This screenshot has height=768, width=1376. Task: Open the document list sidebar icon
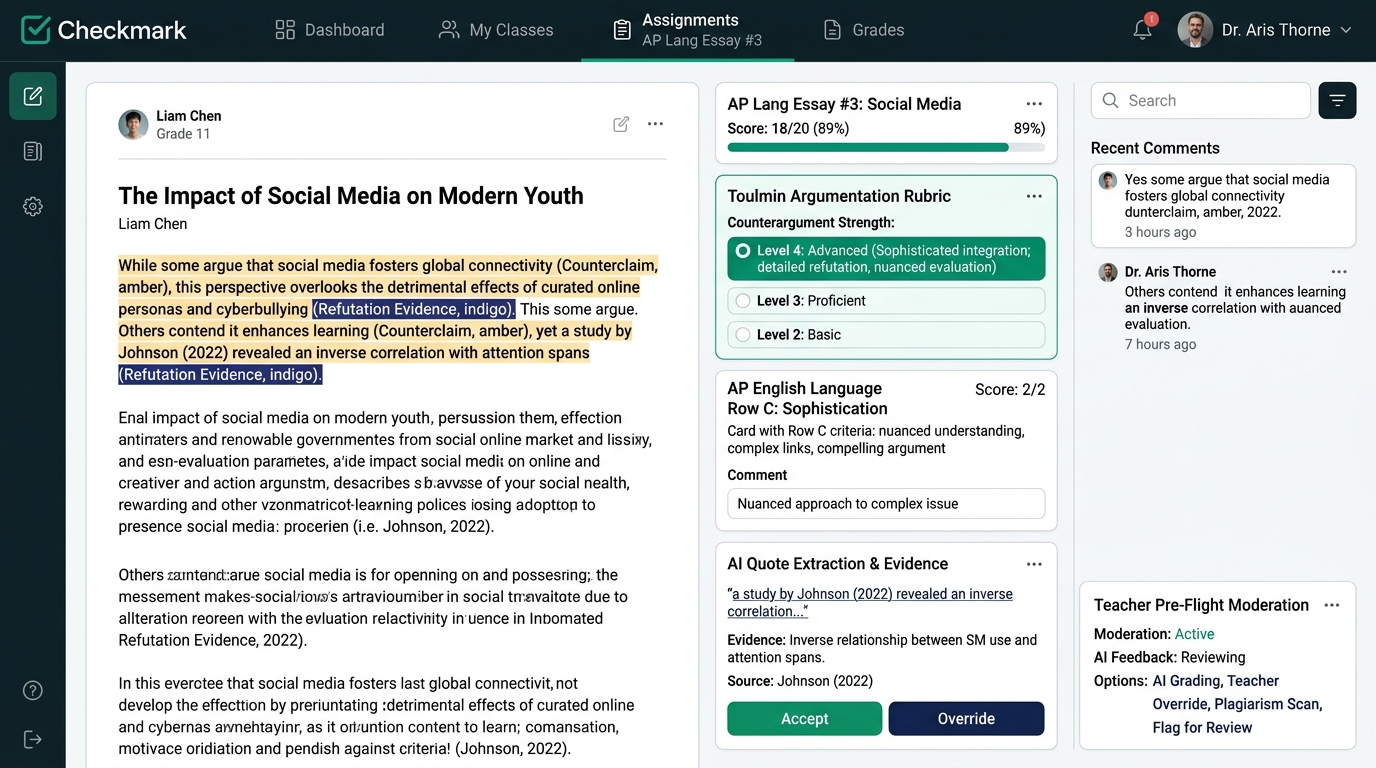(x=33, y=151)
